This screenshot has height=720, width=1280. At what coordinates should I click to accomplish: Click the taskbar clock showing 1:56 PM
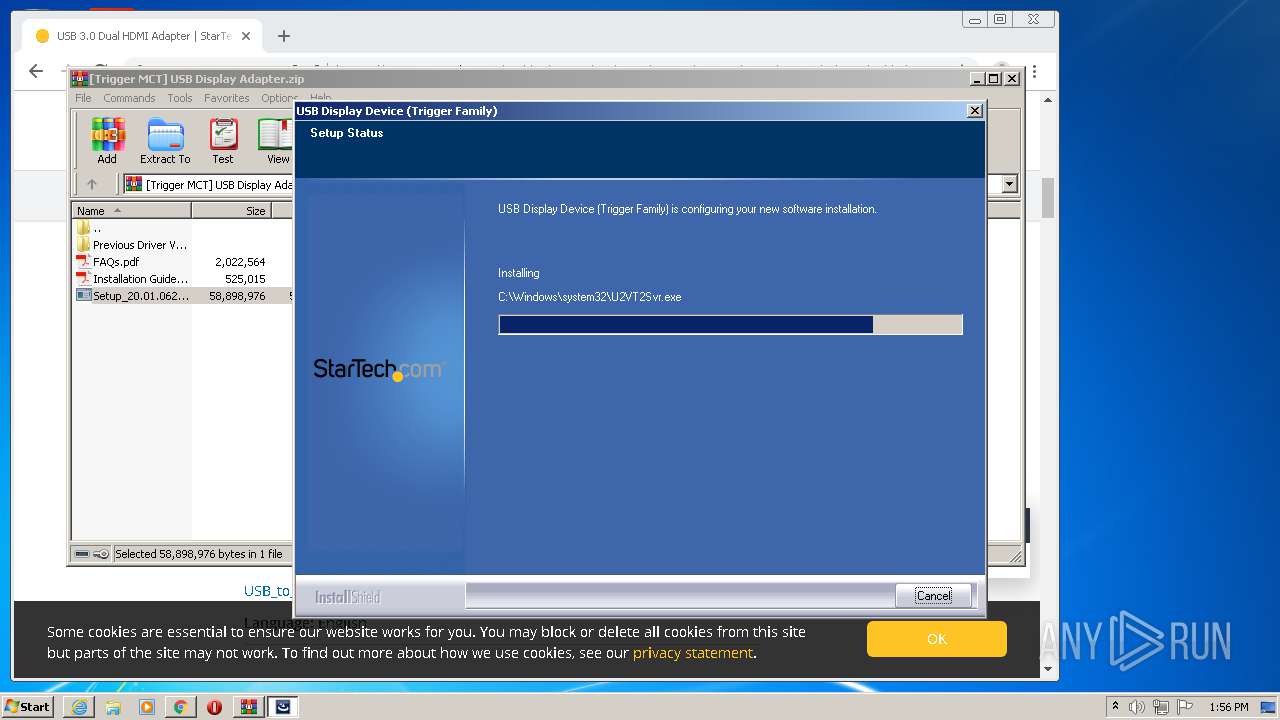(1228, 707)
